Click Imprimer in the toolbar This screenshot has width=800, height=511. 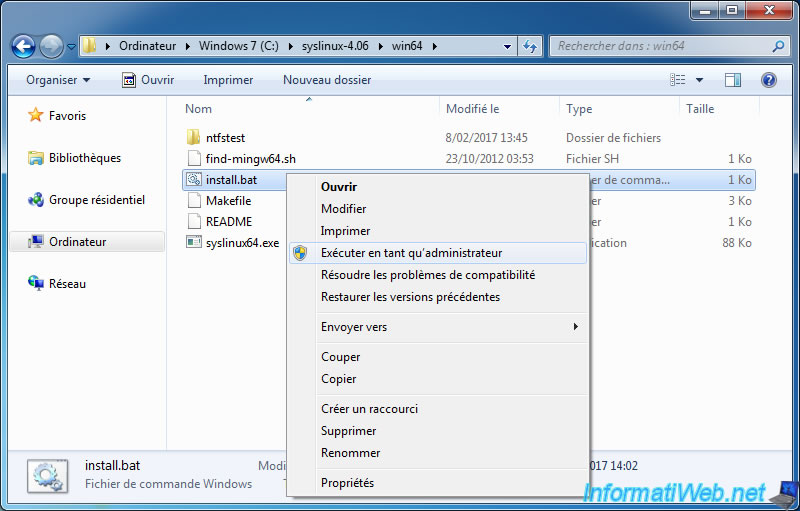(x=228, y=80)
